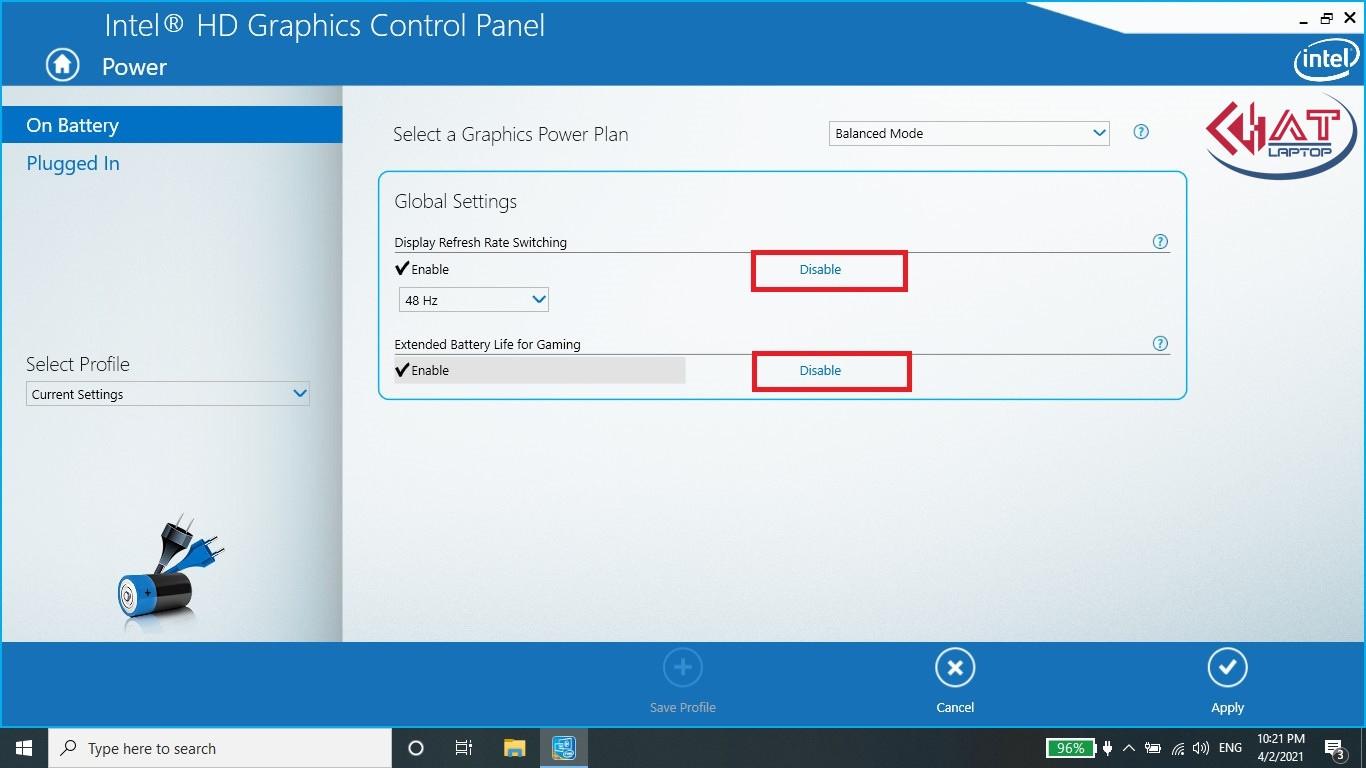
Task: Click Intel Graphics taskbar app icon
Action: point(564,748)
